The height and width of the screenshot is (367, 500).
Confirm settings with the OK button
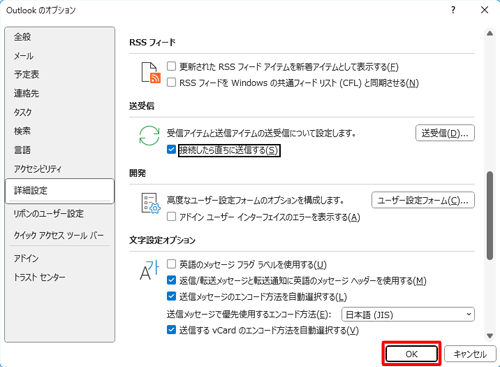411,354
